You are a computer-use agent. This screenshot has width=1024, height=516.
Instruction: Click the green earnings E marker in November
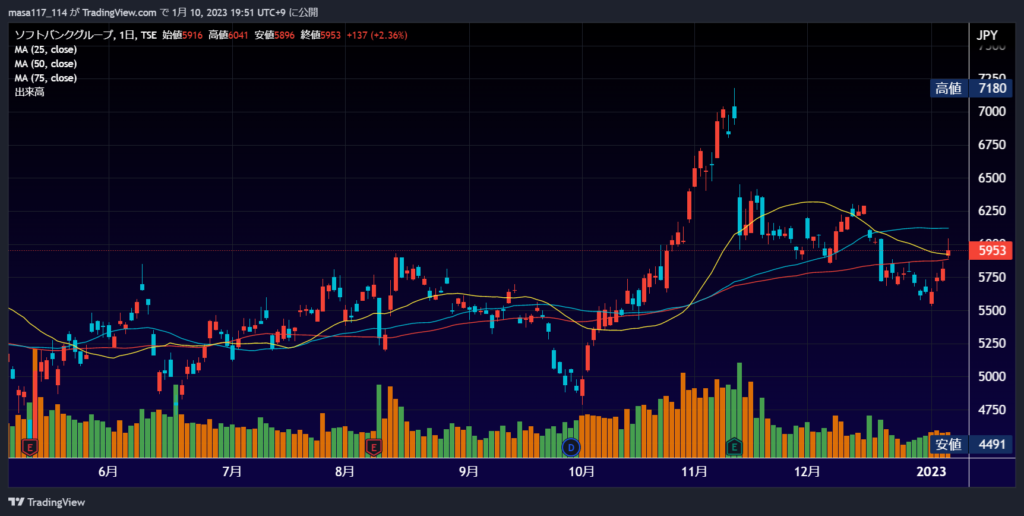click(x=734, y=447)
